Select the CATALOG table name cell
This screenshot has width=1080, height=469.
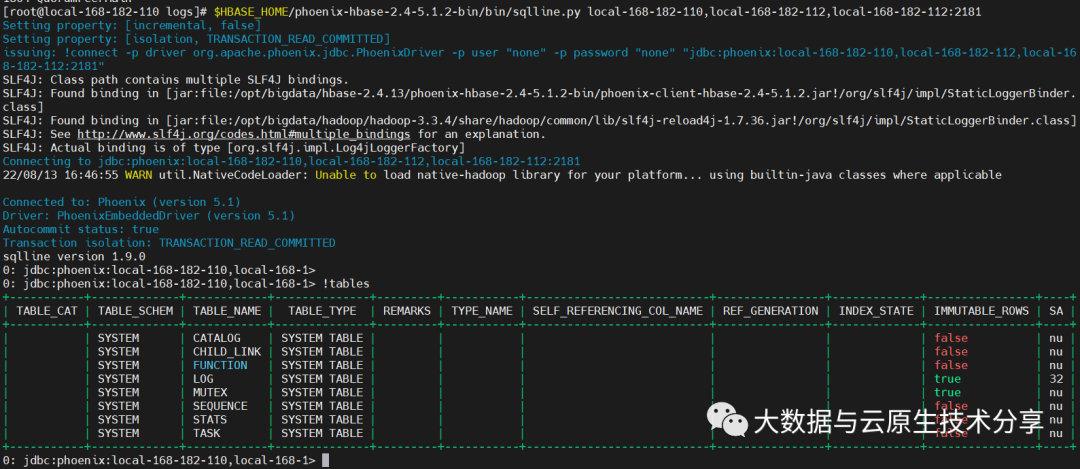216,338
